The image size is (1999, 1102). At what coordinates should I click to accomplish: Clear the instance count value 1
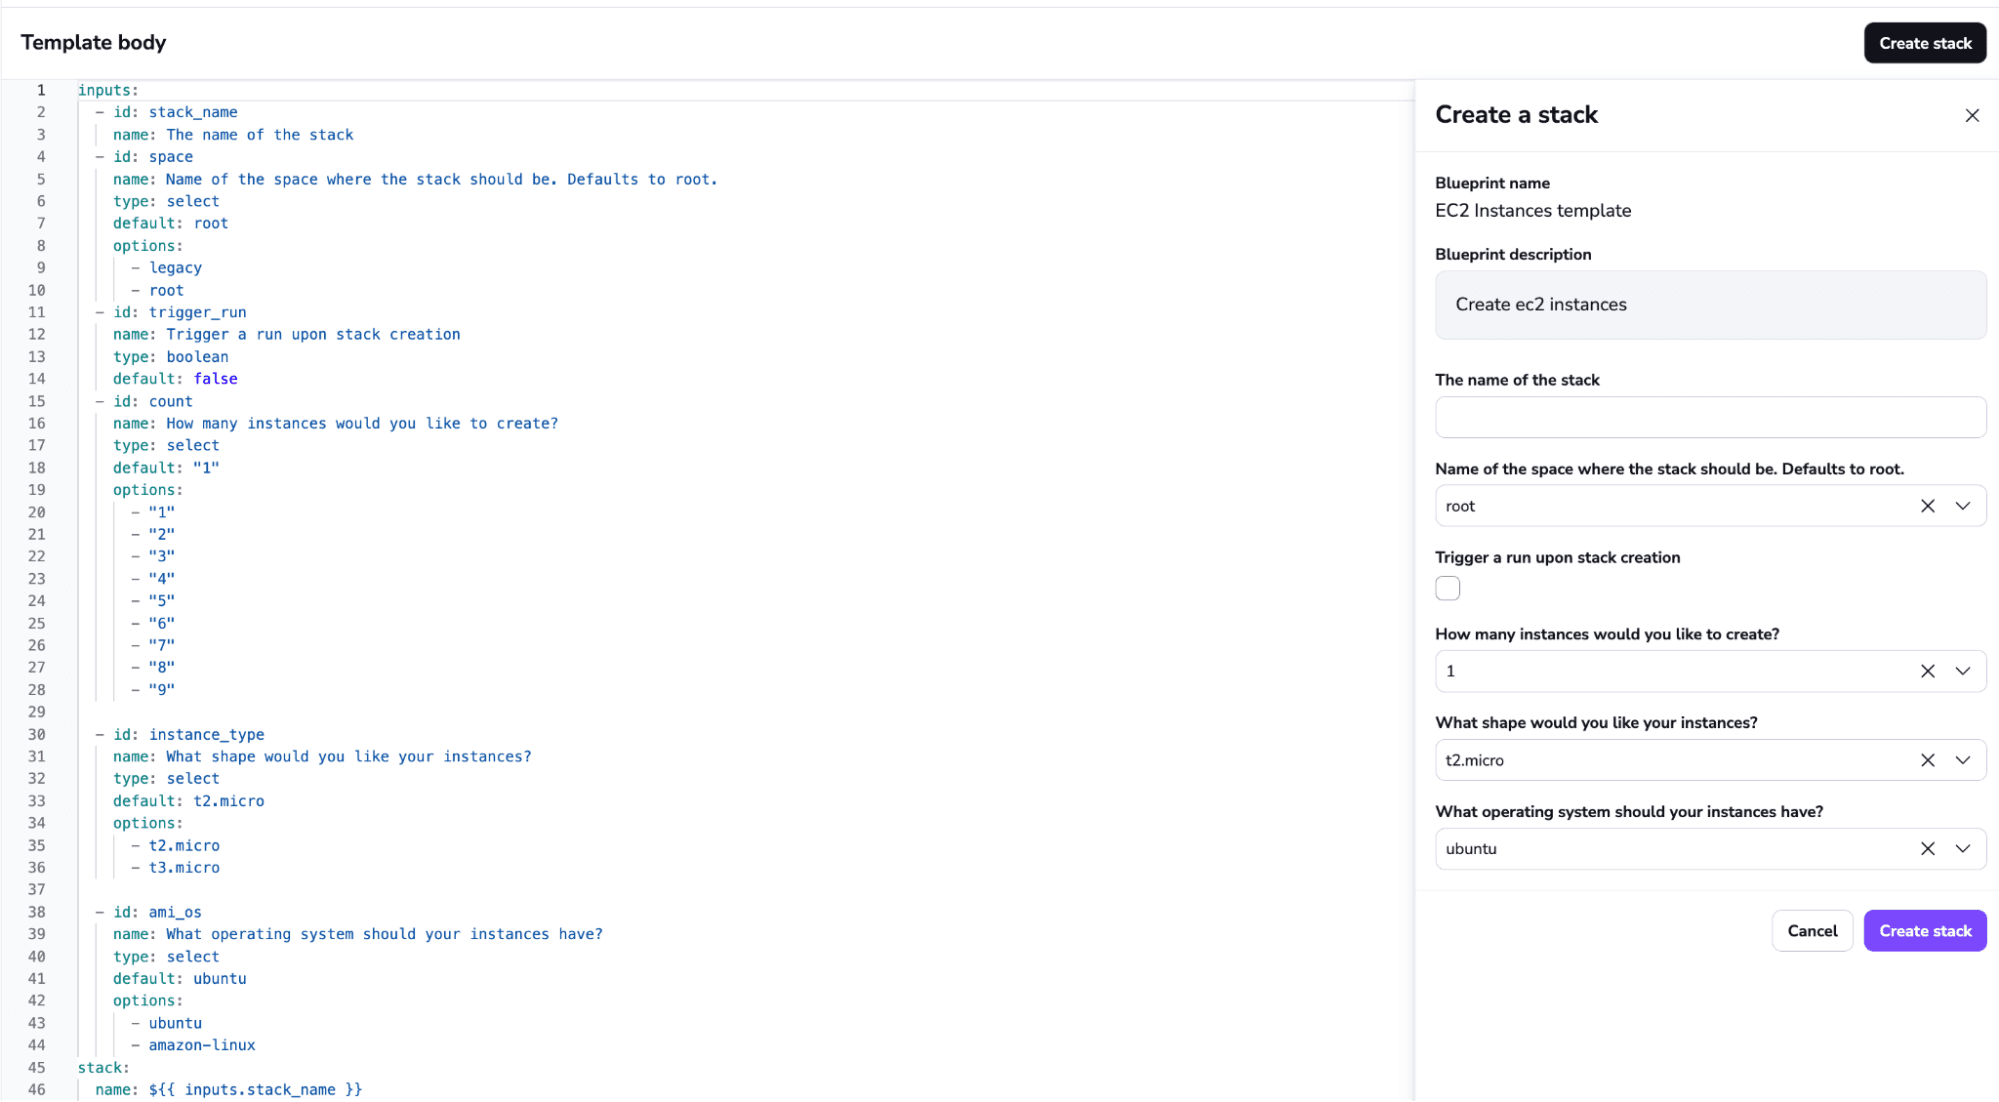[1927, 671]
